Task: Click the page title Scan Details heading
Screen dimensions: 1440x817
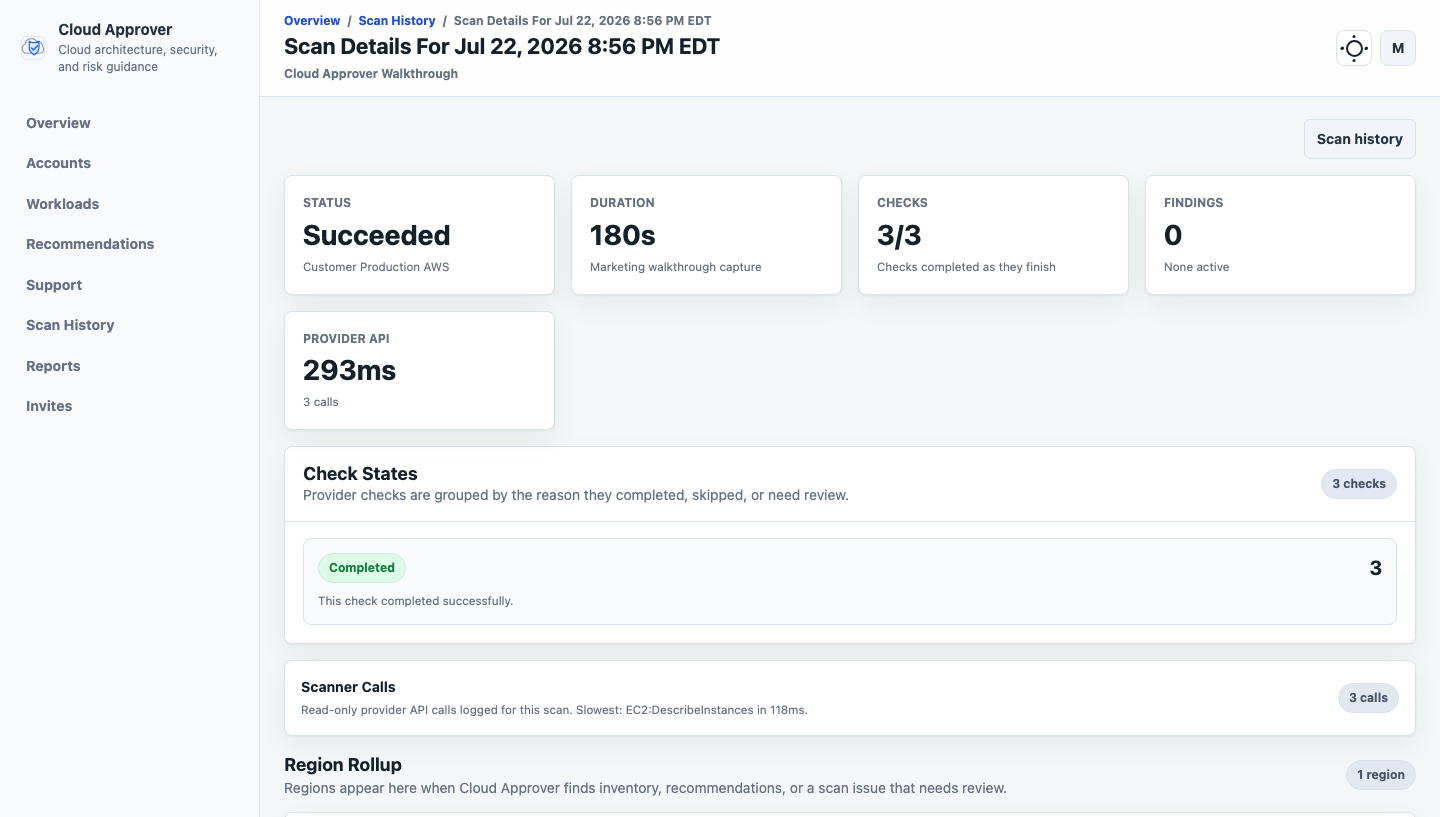Action: click(502, 46)
